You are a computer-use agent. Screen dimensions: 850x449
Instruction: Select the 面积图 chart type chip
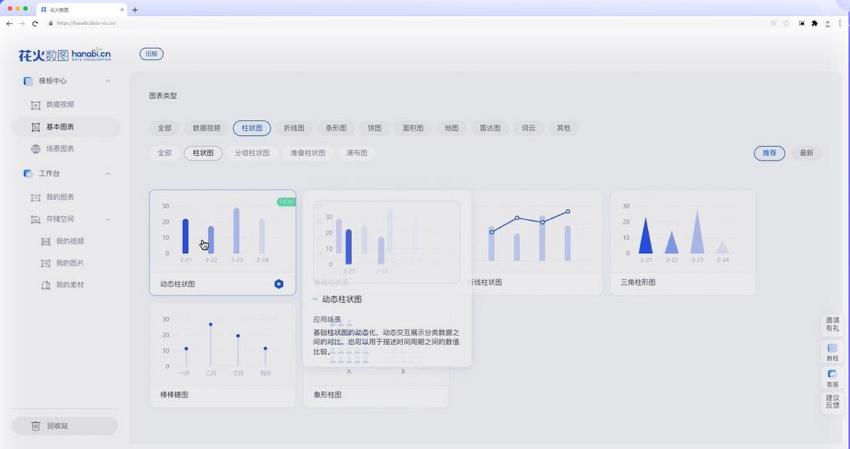(x=413, y=128)
